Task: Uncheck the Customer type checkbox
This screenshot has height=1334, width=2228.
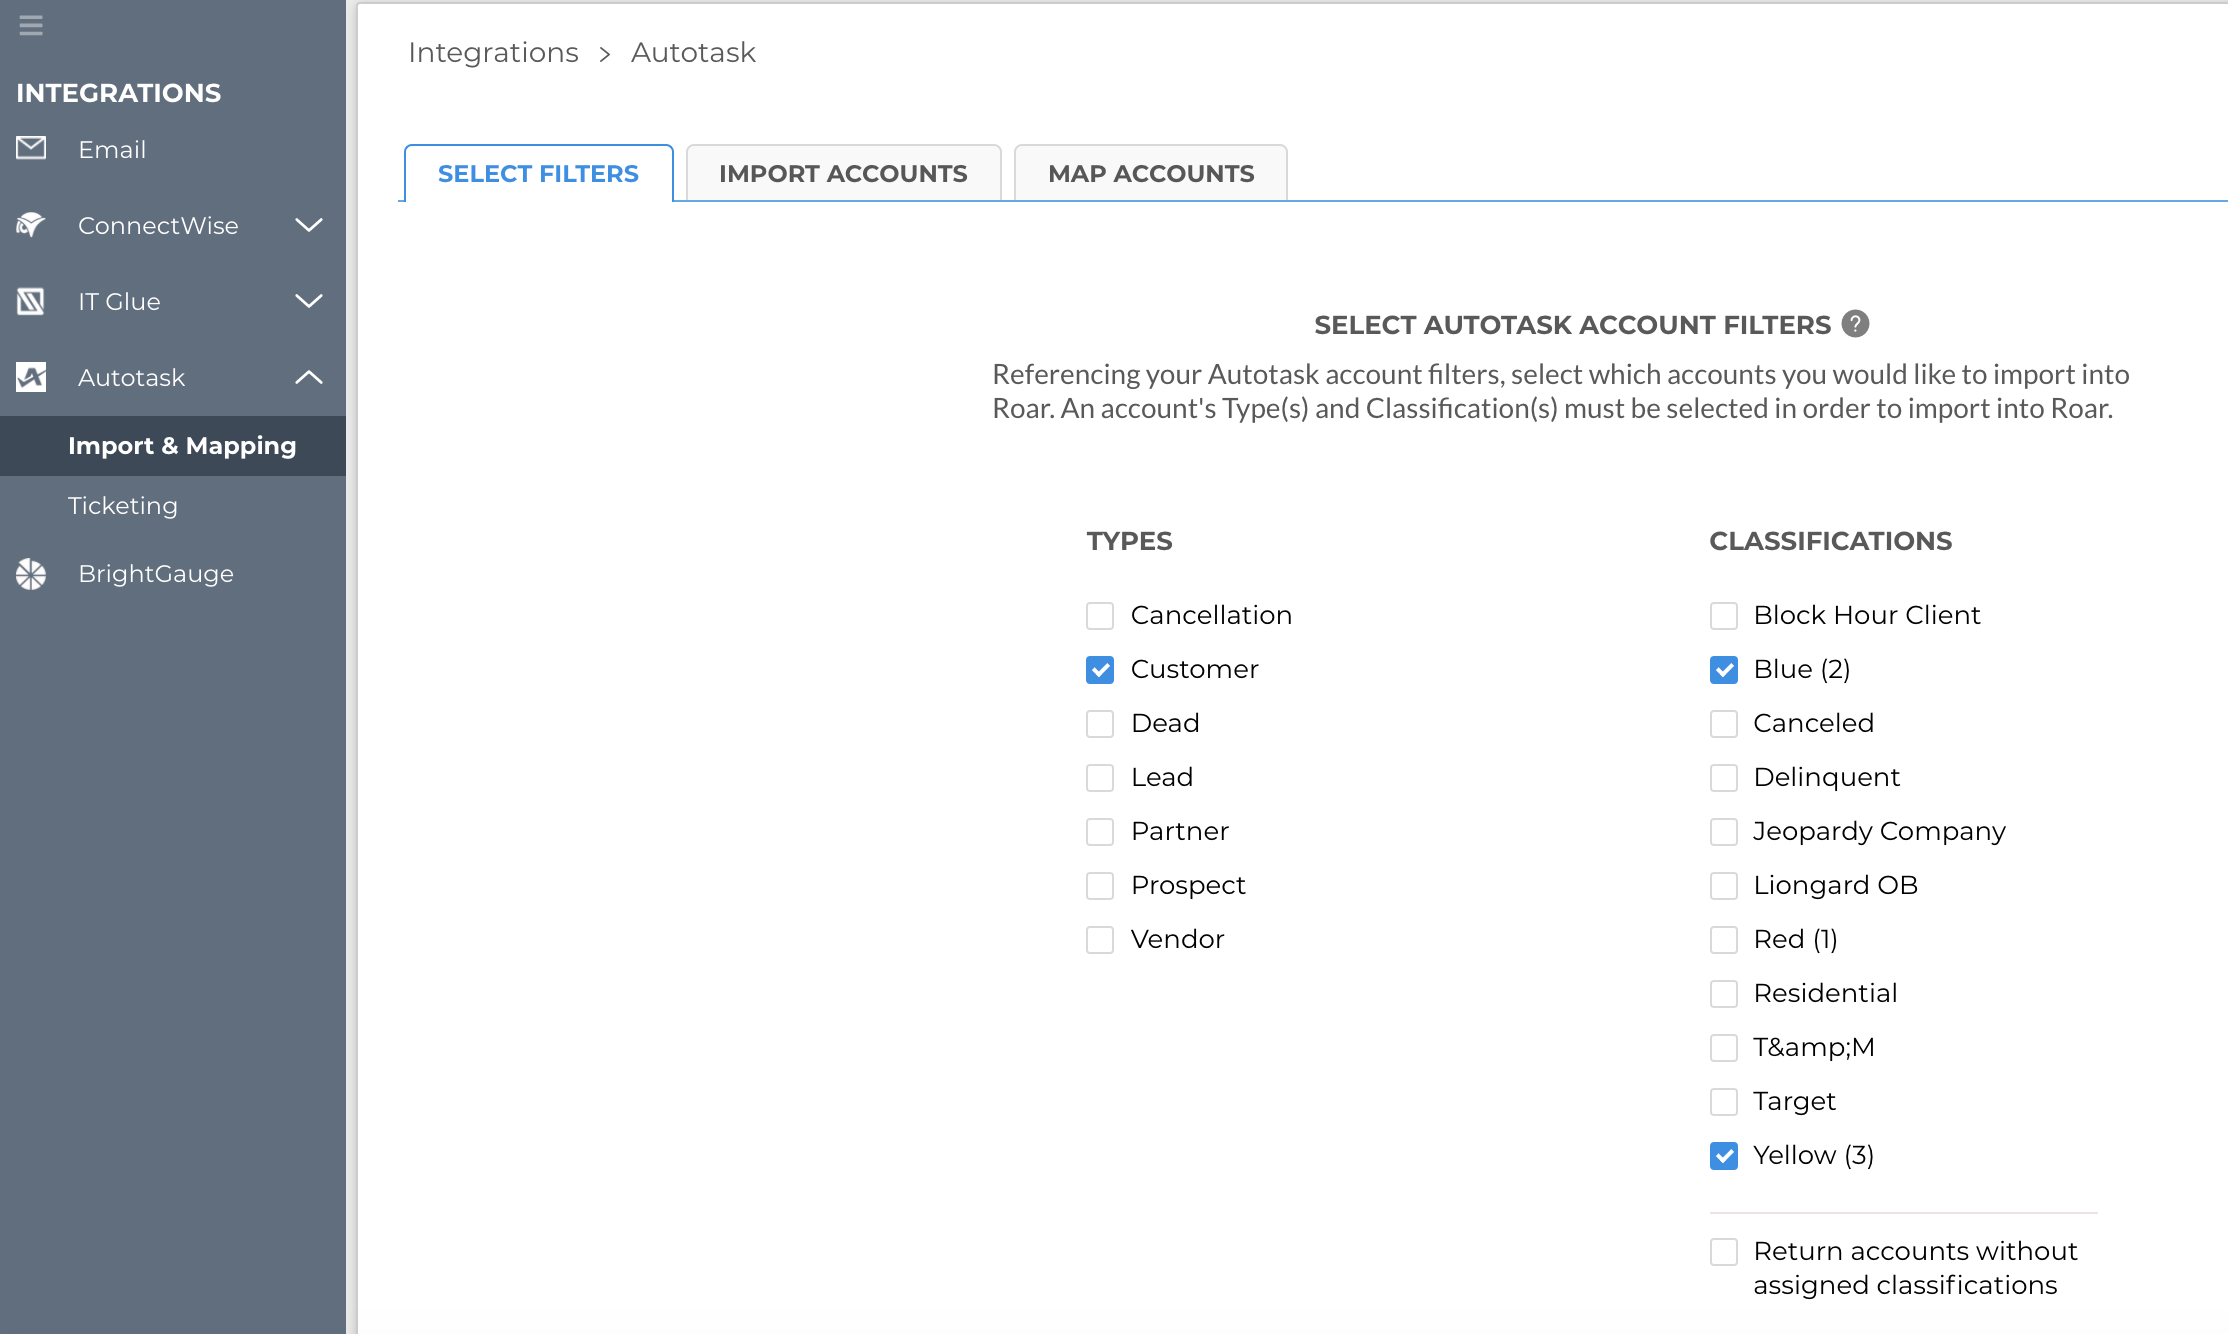Action: tap(1100, 669)
